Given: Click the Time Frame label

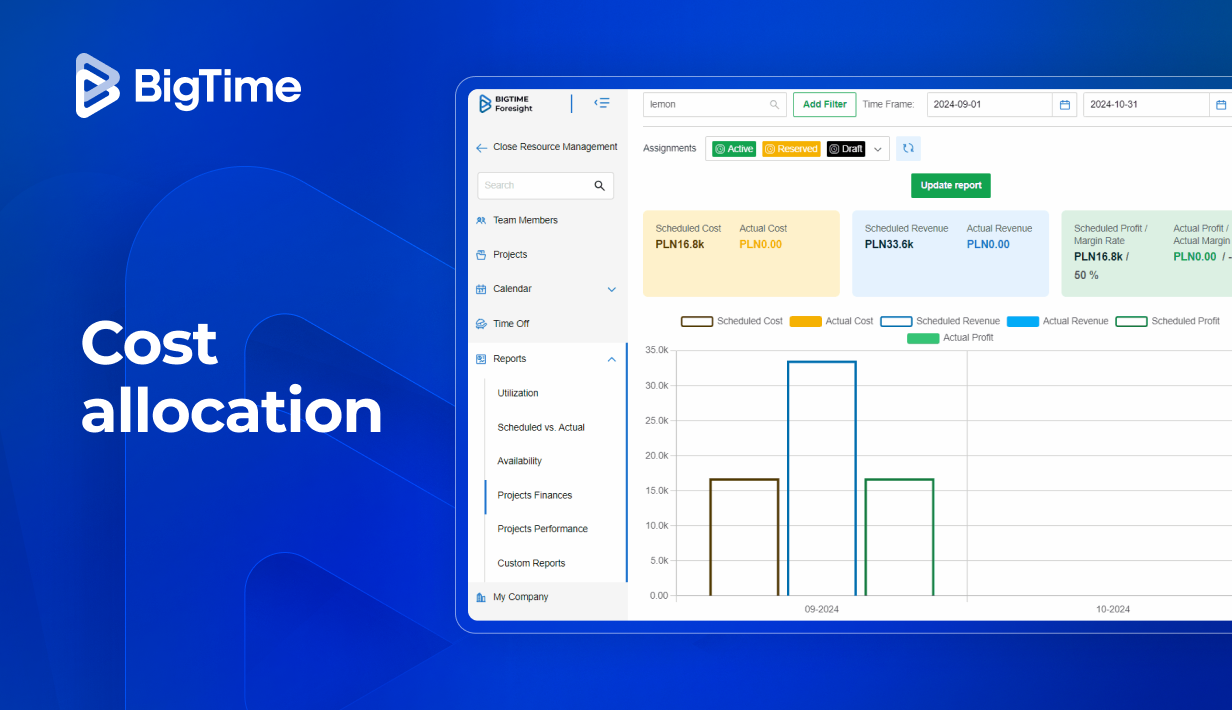Looking at the screenshot, I should pyautogui.click(x=888, y=104).
